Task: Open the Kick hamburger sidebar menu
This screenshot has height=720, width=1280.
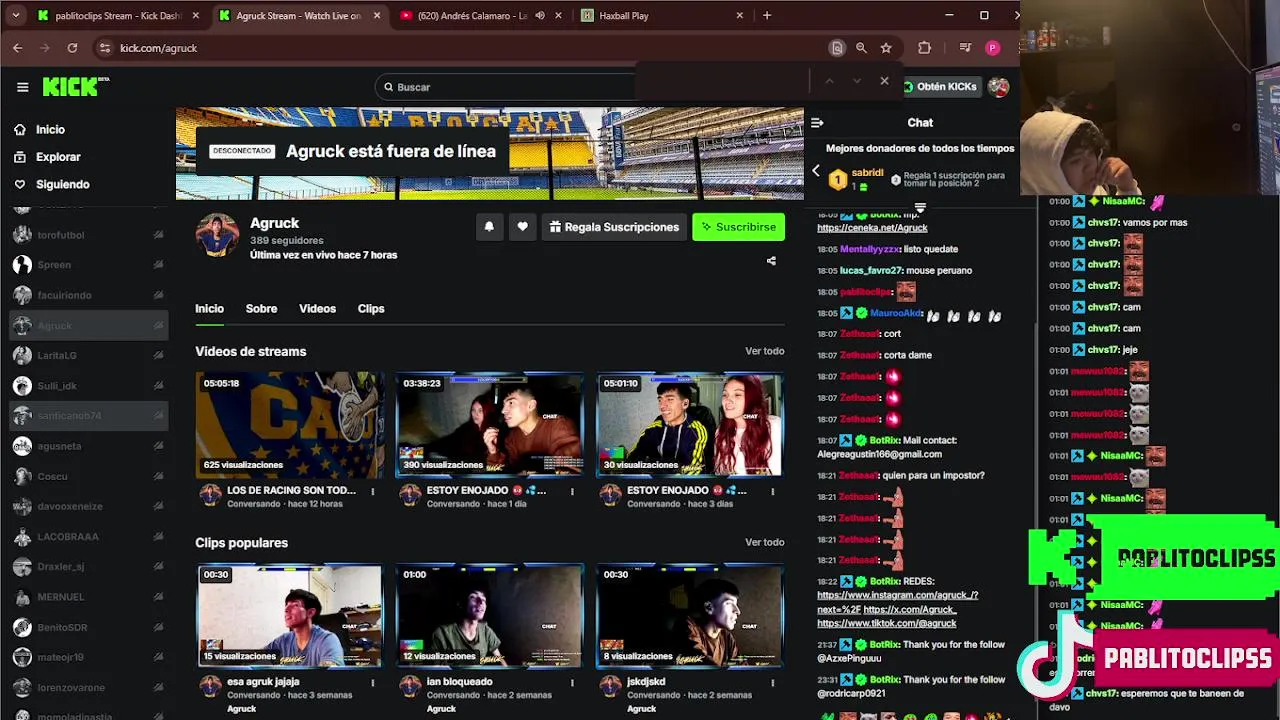Action: [x=22, y=87]
